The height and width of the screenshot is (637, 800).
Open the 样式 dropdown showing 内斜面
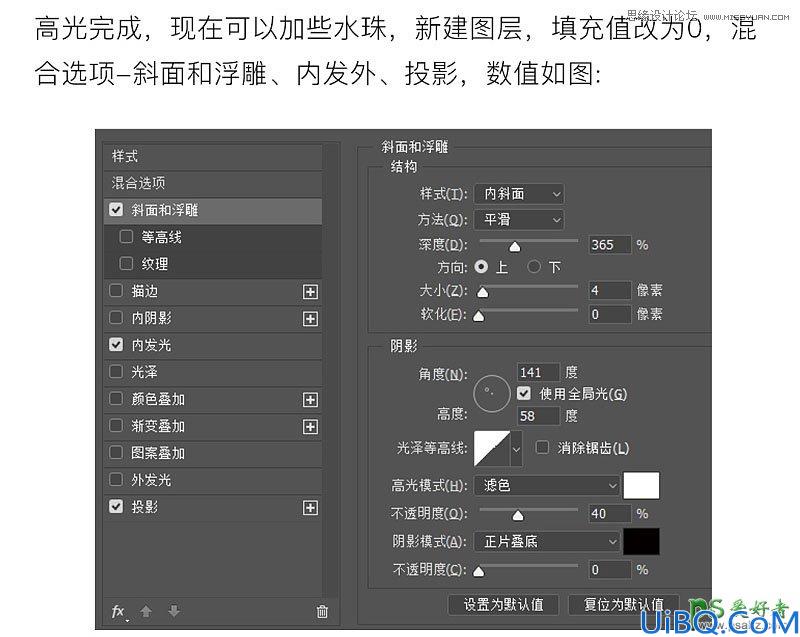(x=519, y=194)
